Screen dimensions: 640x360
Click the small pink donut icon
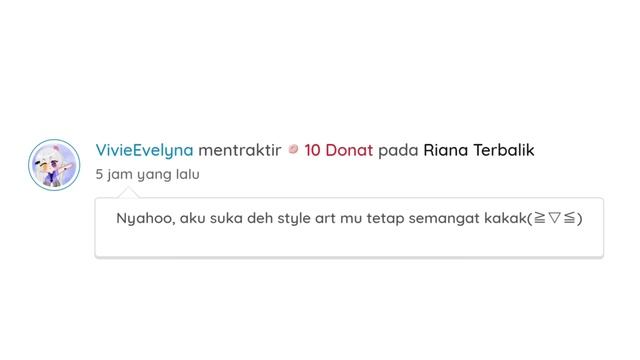pyautogui.click(x=293, y=150)
